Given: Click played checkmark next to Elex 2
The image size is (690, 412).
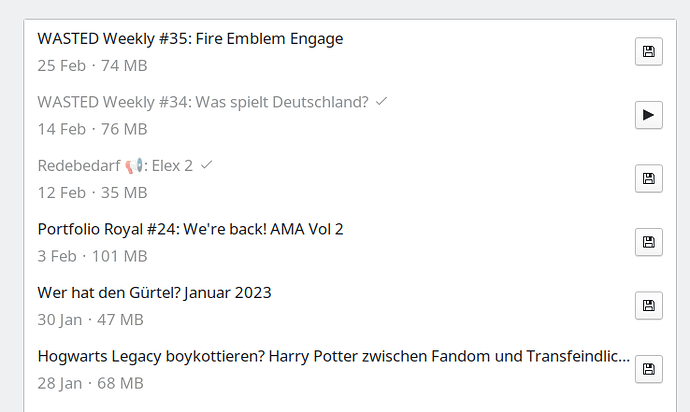Looking at the screenshot, I should [206, 165].
